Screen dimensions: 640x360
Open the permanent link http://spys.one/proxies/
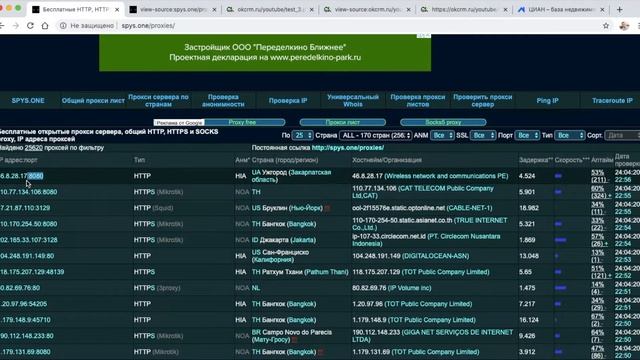click(x=348, y=148)
